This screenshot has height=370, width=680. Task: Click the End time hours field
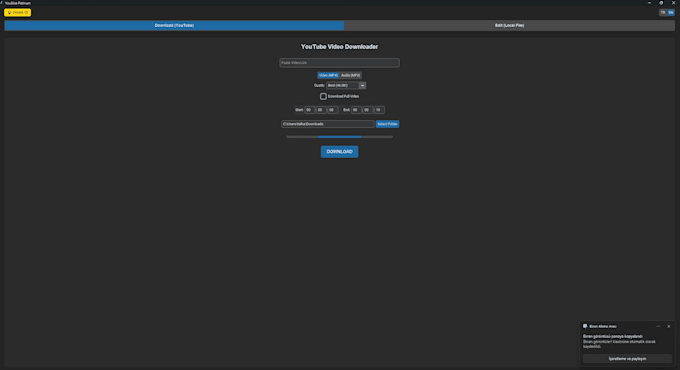coord(356,110)
